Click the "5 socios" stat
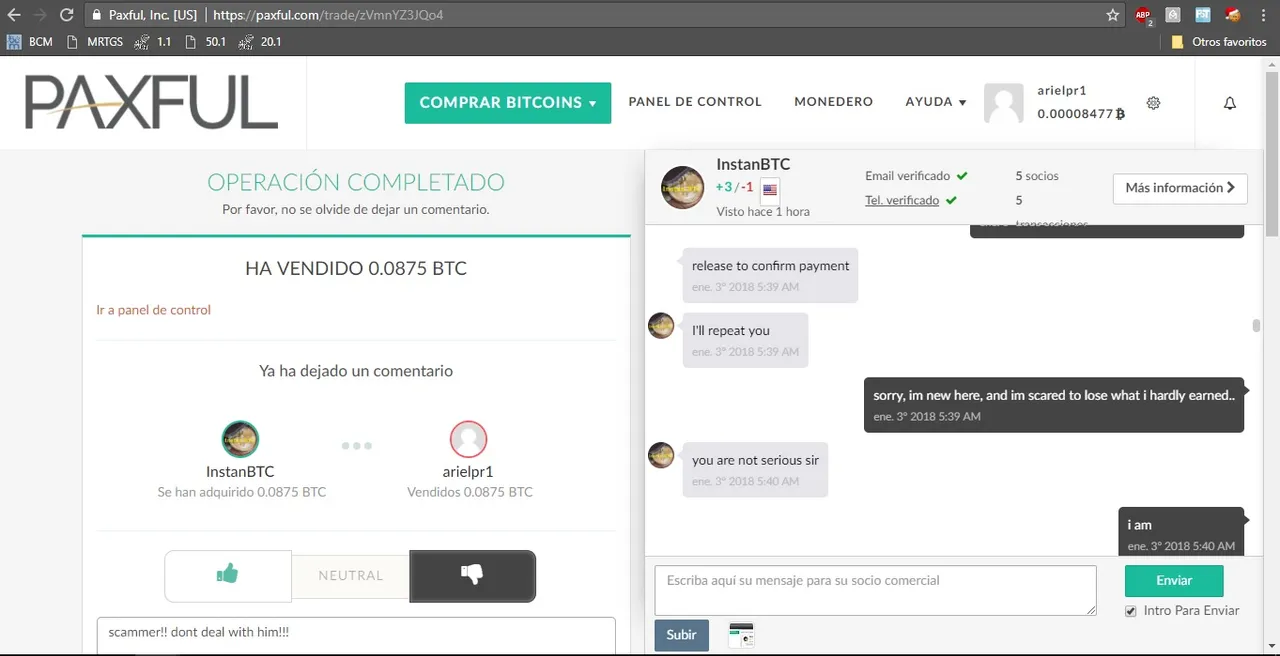1280x656 pixels. coord(1037,176)
